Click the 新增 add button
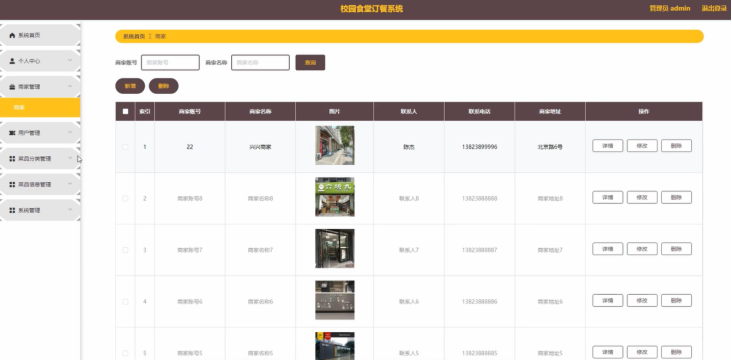The width and height of the screenshot is (732, 360). [x=130, y=86]
